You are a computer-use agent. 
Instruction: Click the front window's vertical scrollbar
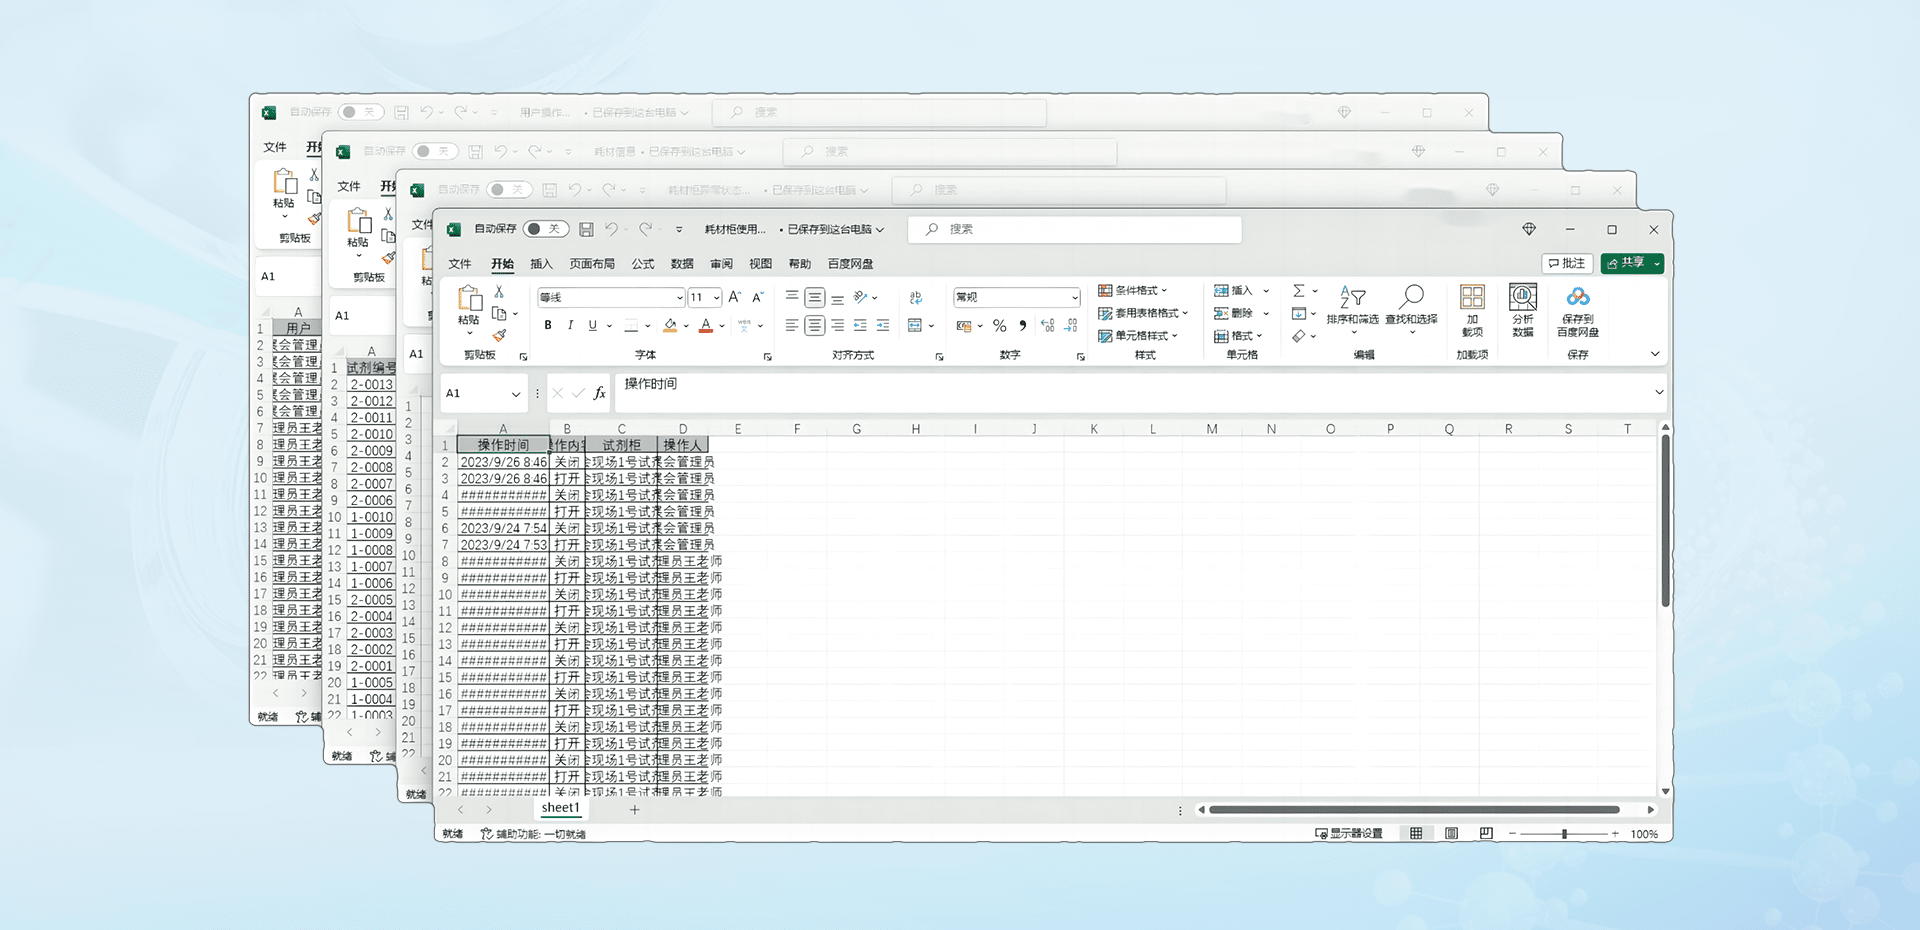[1665, 520]
